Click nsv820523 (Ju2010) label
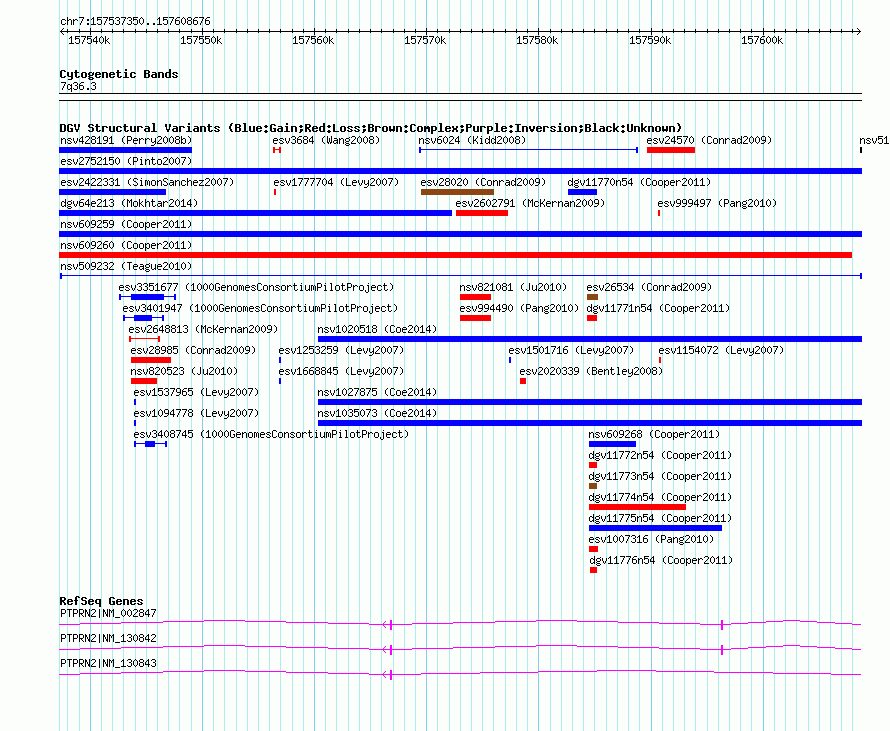890x731 pixels. [184, 371]
